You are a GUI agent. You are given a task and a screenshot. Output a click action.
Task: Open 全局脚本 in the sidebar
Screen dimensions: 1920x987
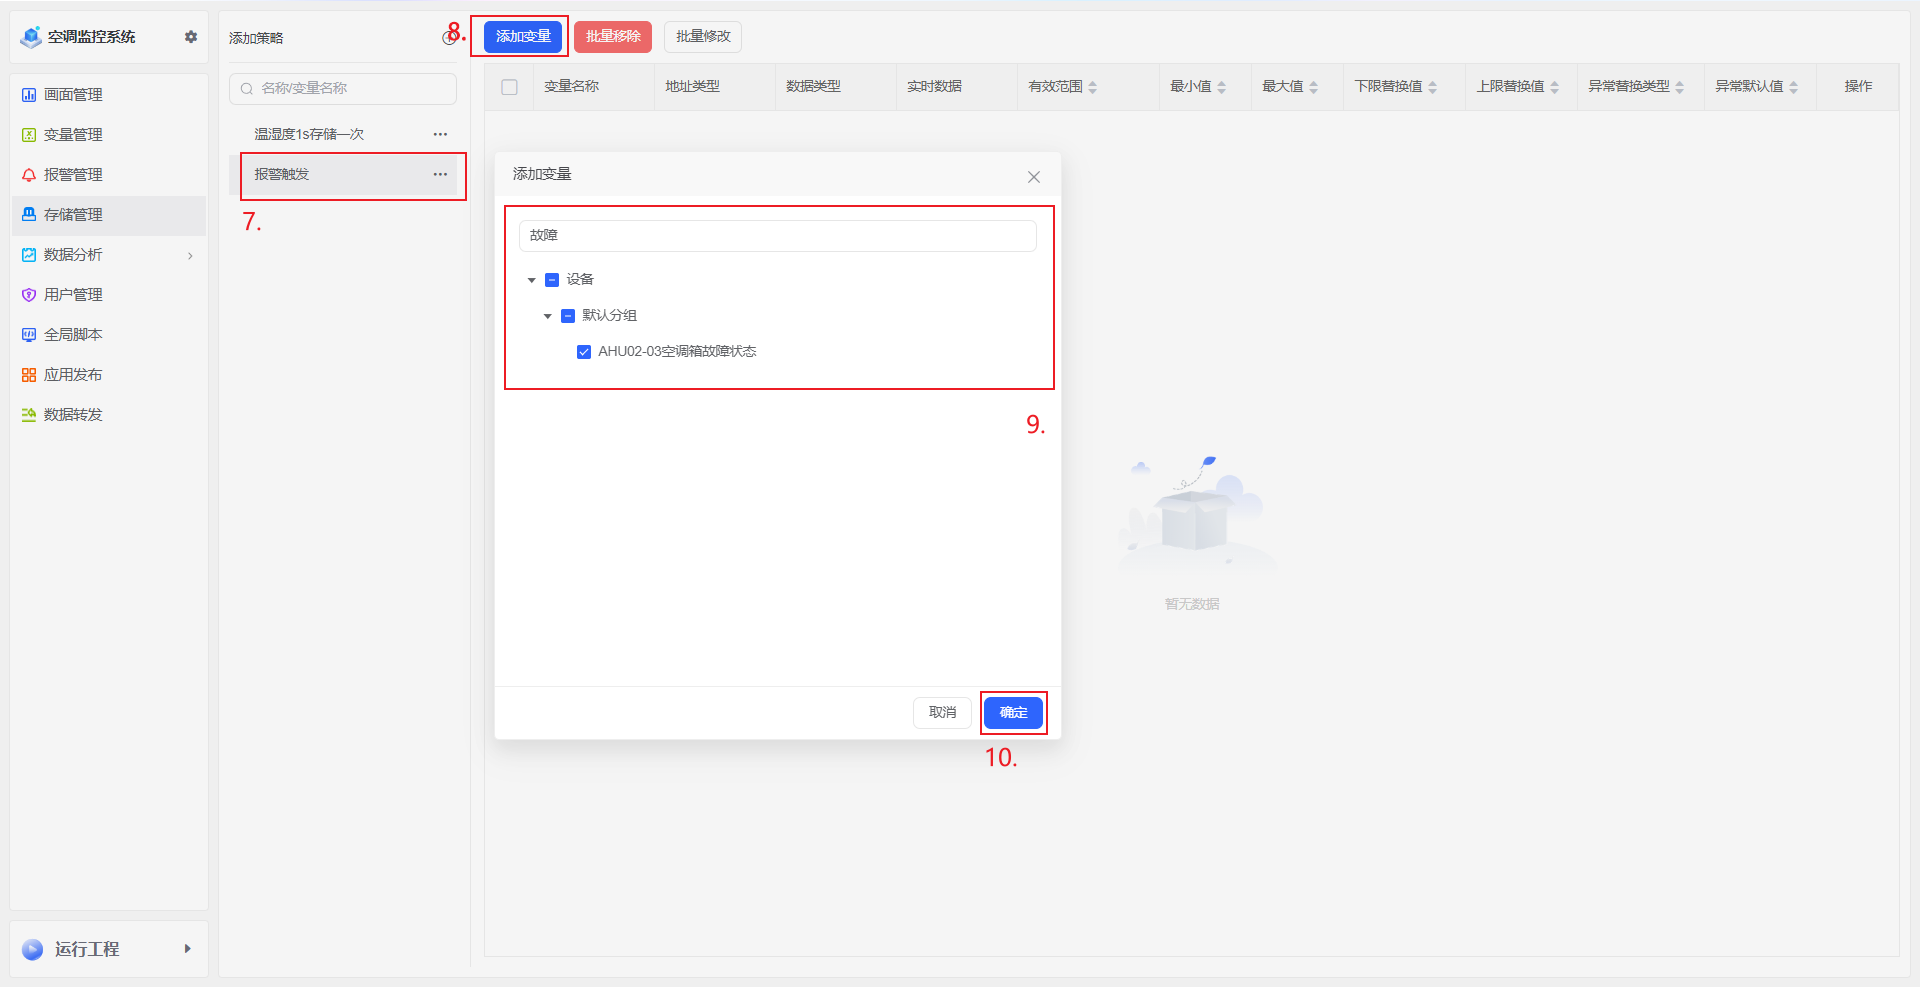point(73,335)
